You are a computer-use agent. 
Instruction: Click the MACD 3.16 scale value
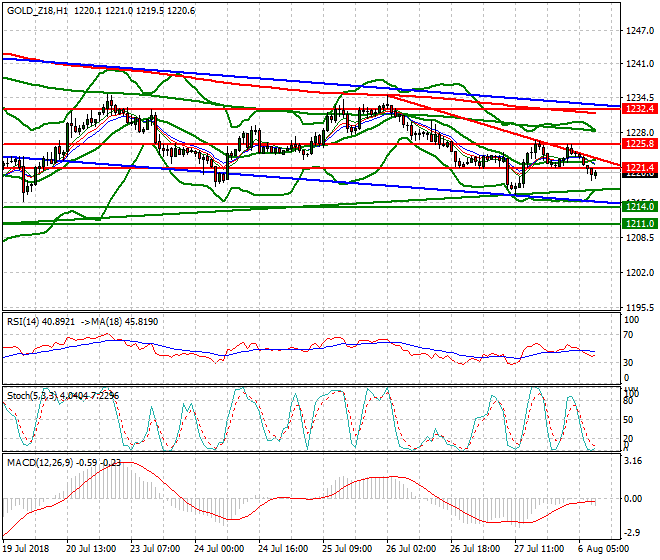tap(633, 461)
